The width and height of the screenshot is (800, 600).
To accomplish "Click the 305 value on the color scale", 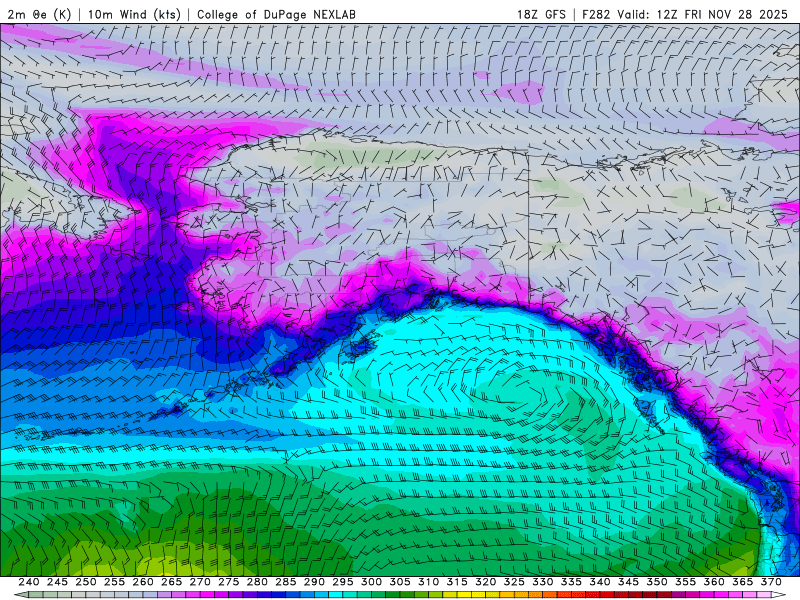I will 400,582.
